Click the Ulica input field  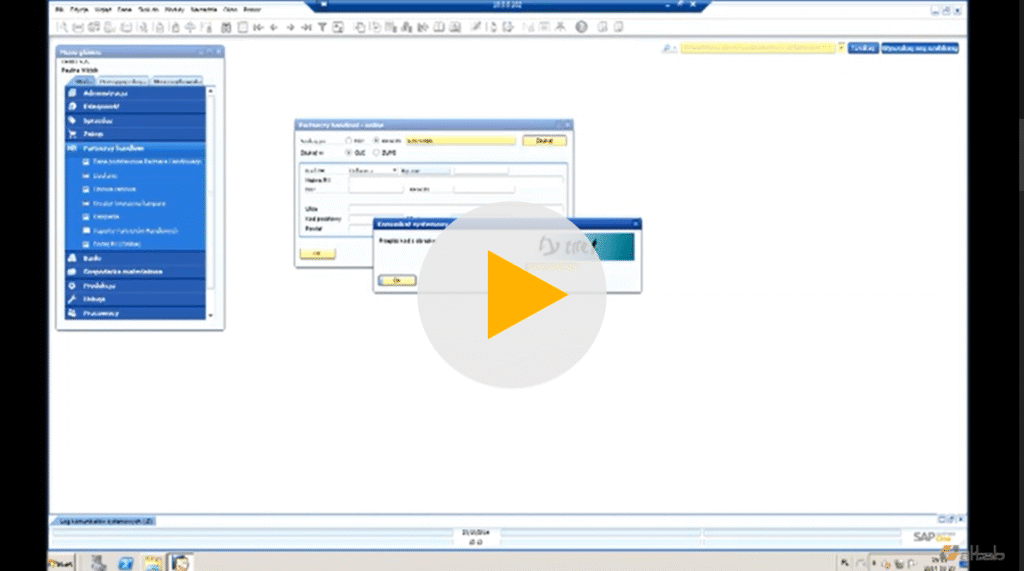[455, 208]
